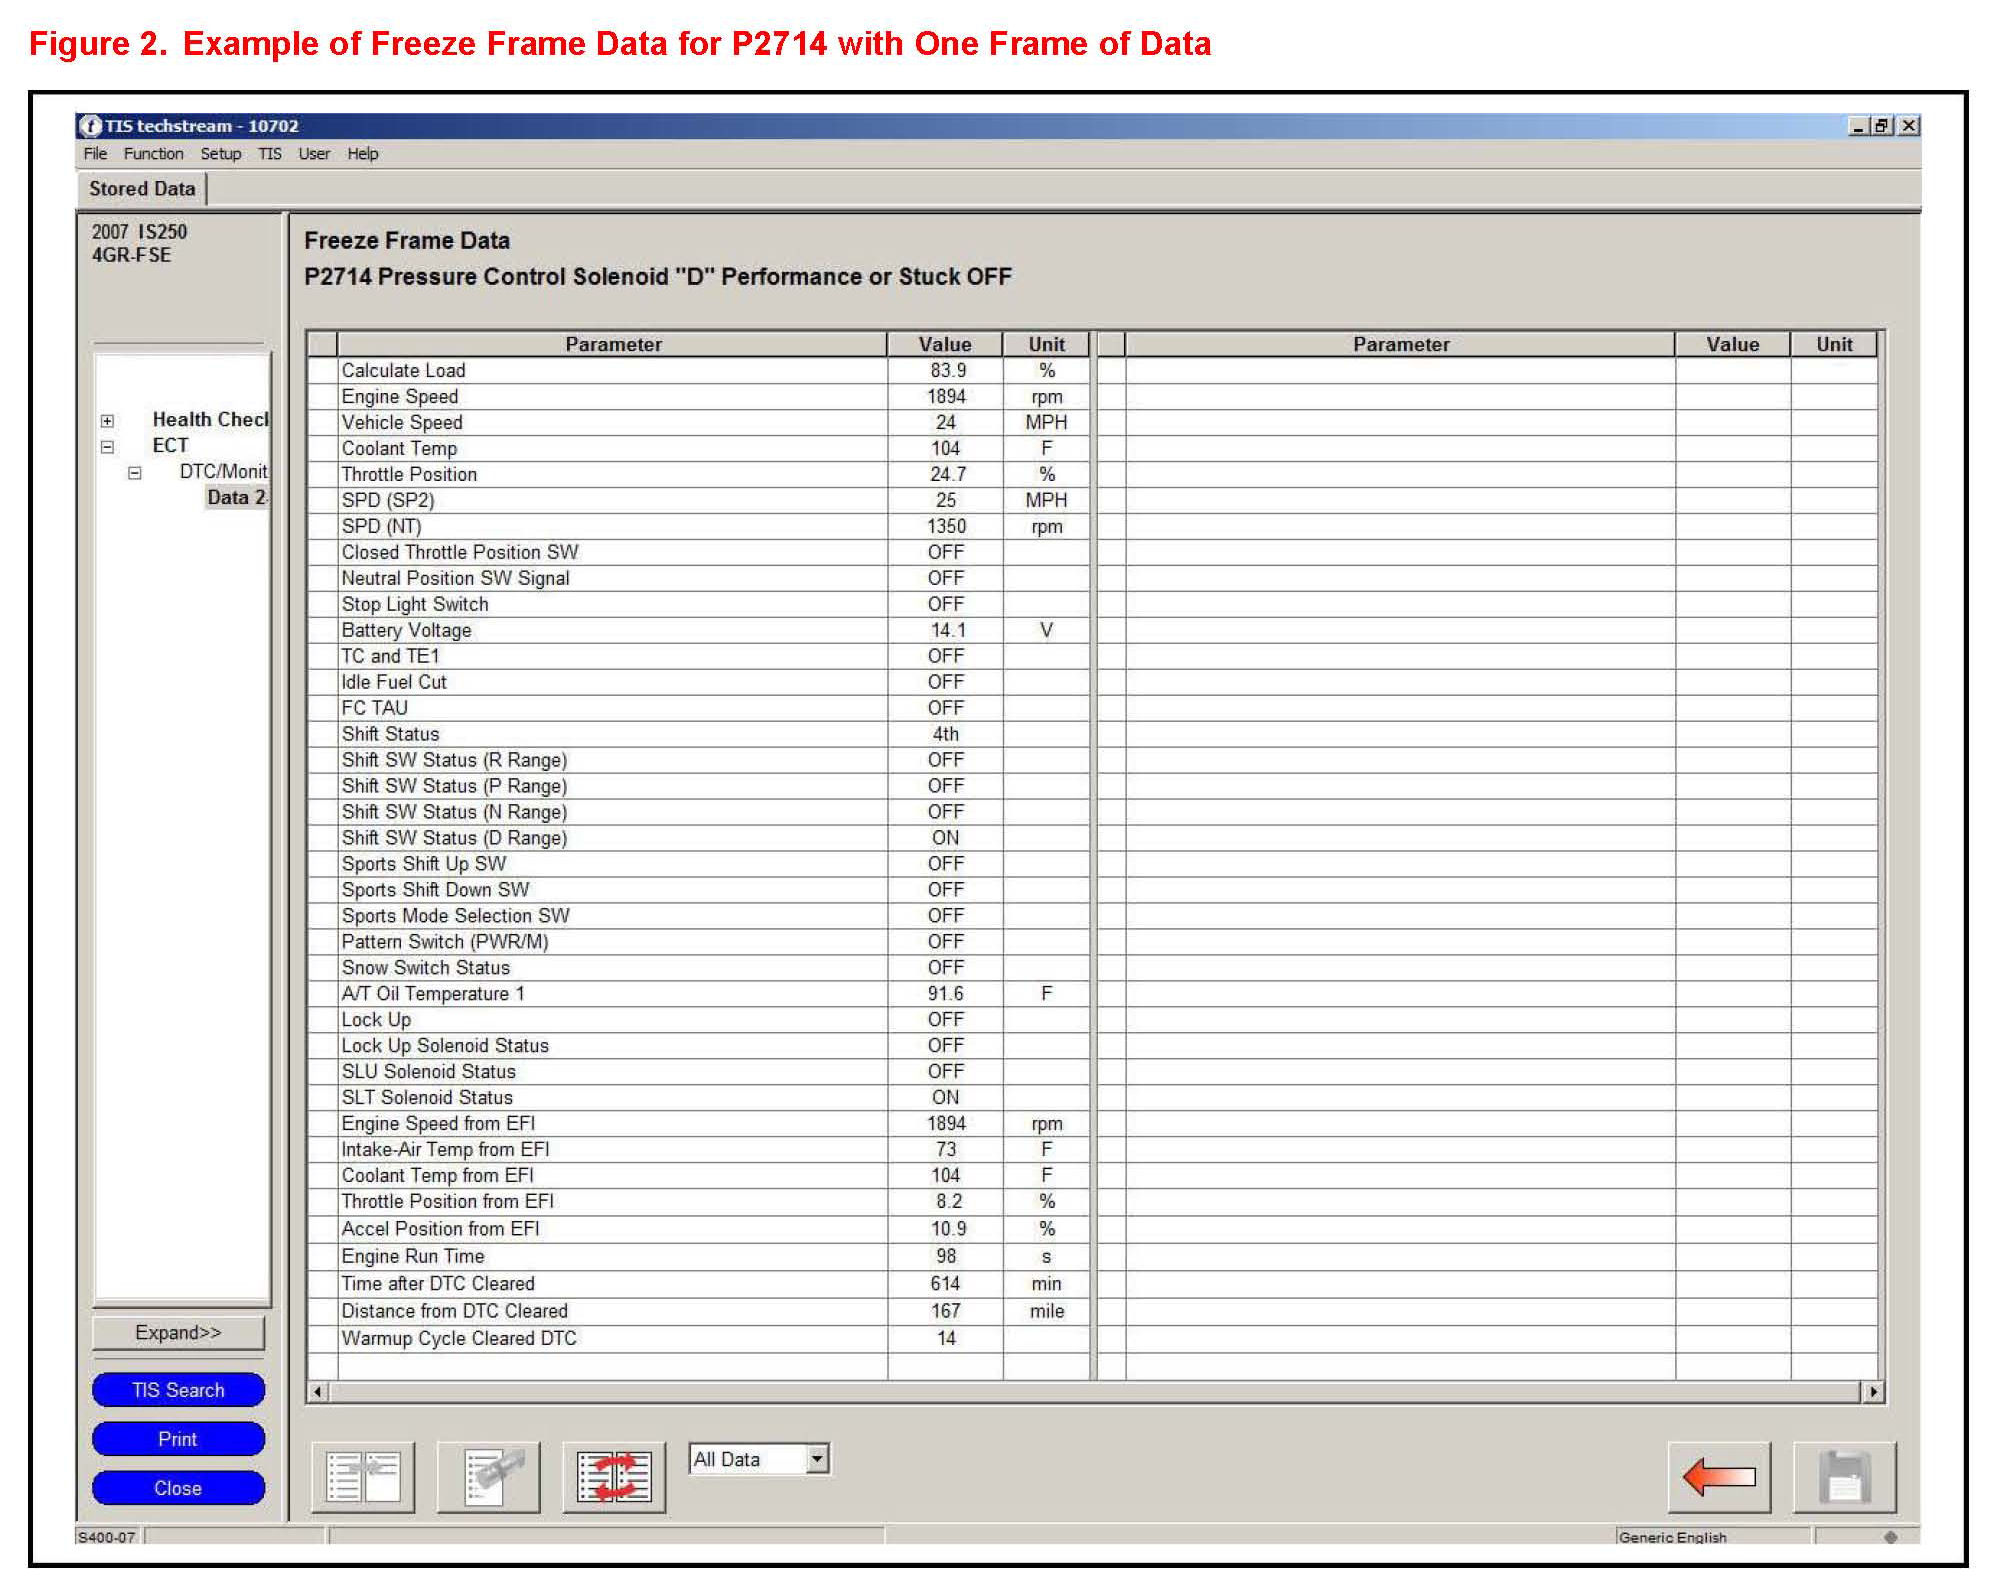Click the floppy disk save icon
Screen dimensions: 1995x1589
pyautogui.click(x=1844, y=1477)
